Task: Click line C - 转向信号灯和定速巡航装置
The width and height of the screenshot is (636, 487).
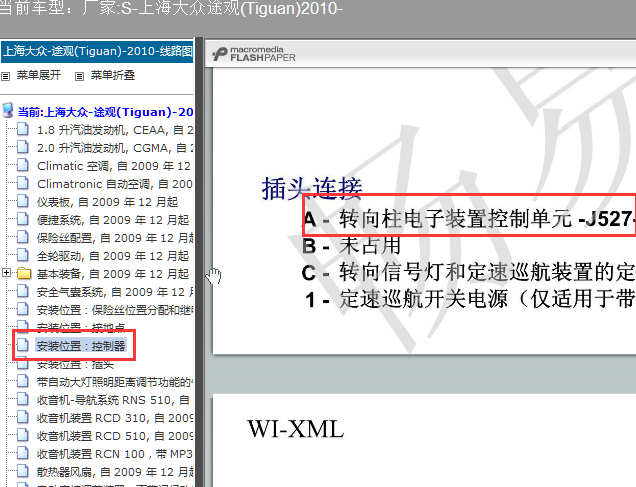Action: tap(468, 272)
